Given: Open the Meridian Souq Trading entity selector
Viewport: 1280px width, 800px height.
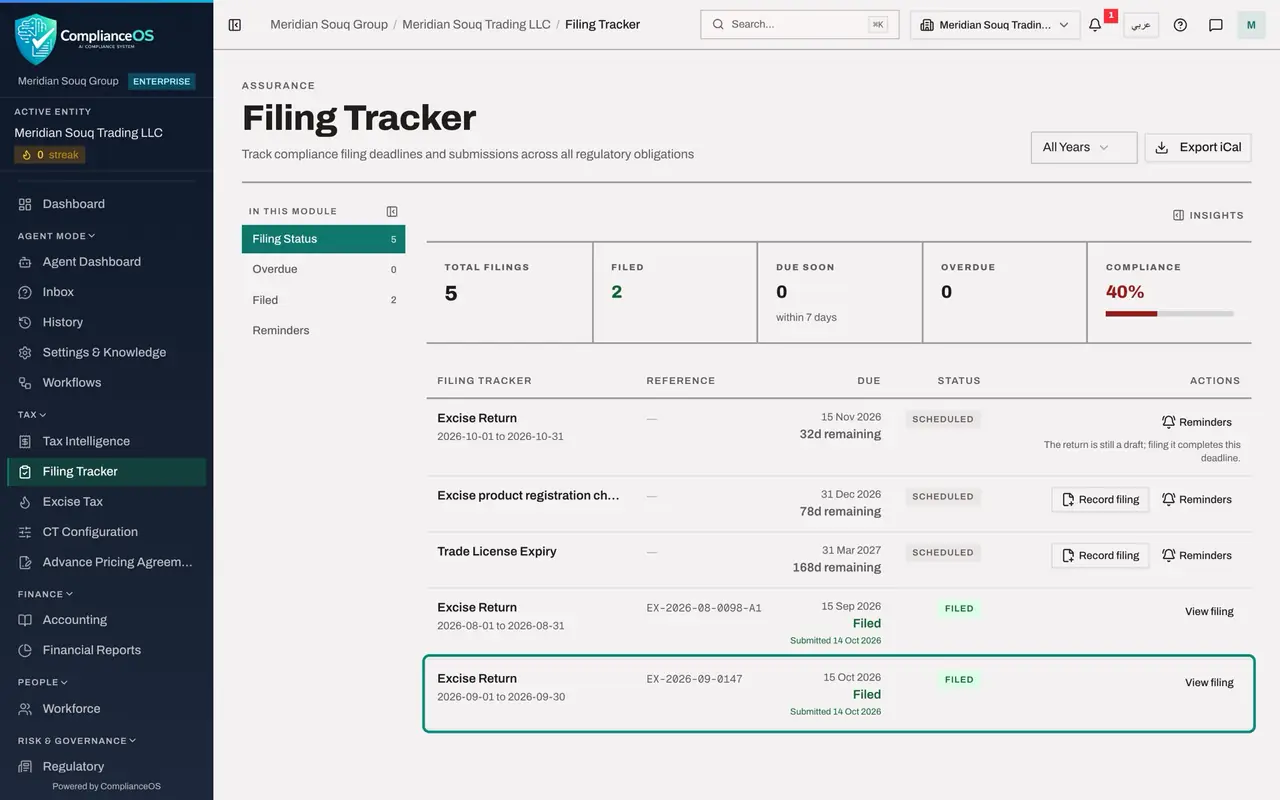Looking at the screenshot, I should 995,25.
